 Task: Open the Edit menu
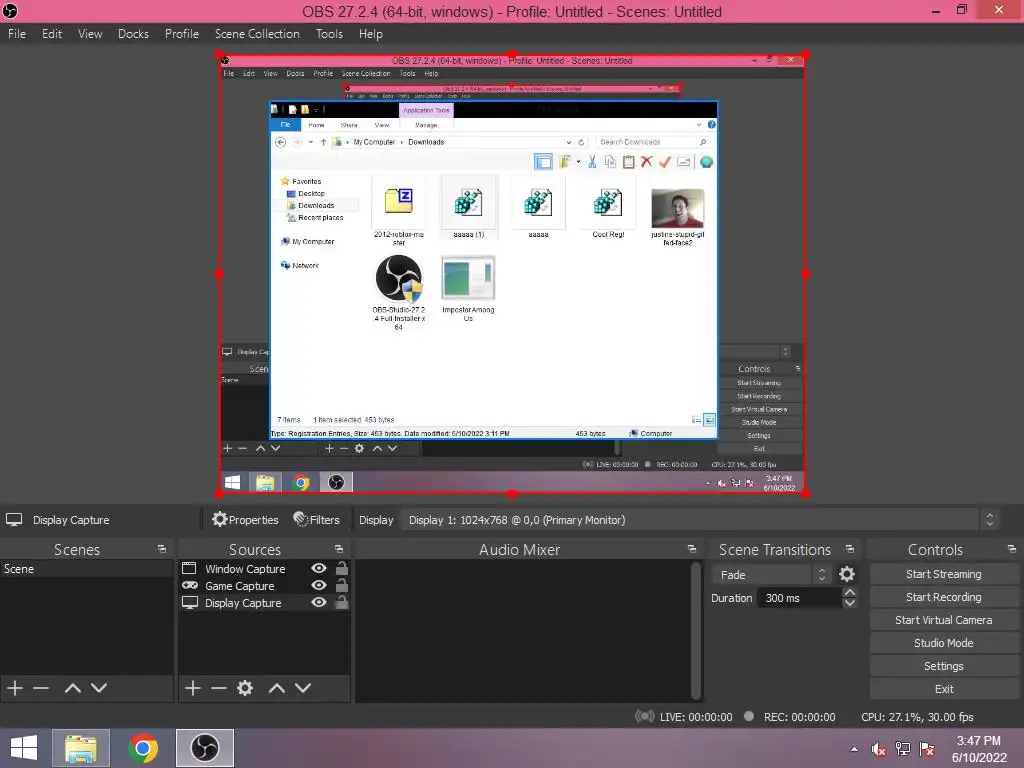click(52, 33)
